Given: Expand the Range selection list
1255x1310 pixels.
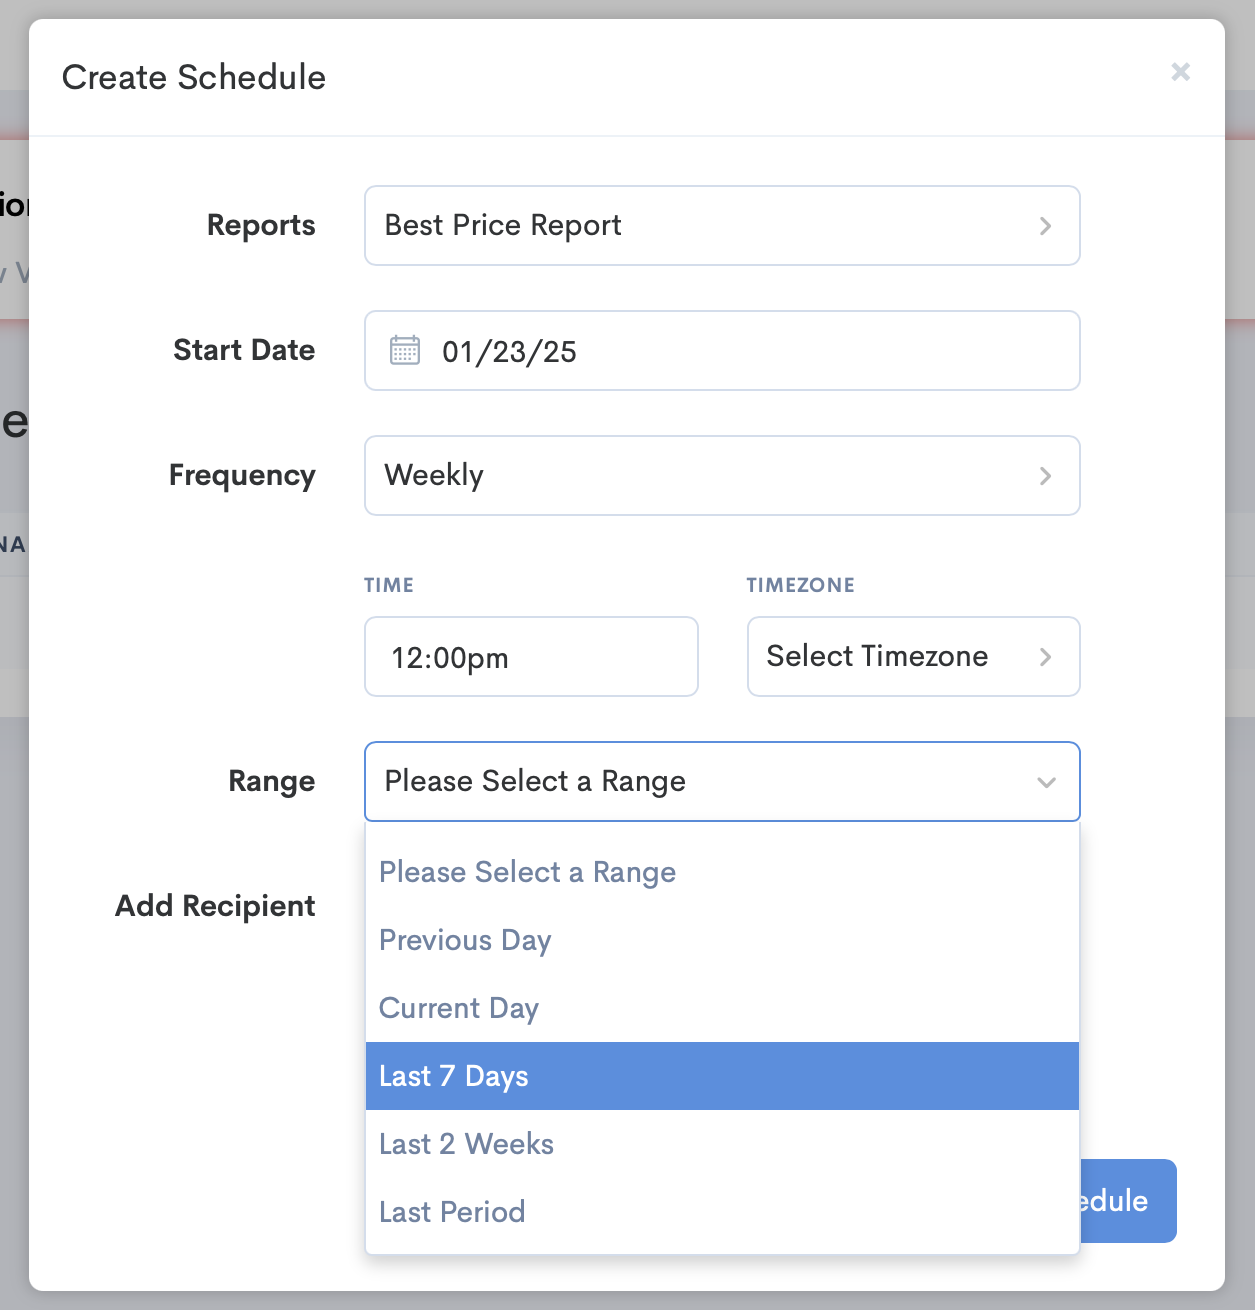Looking at the screenshot, I should coord(722,782).
